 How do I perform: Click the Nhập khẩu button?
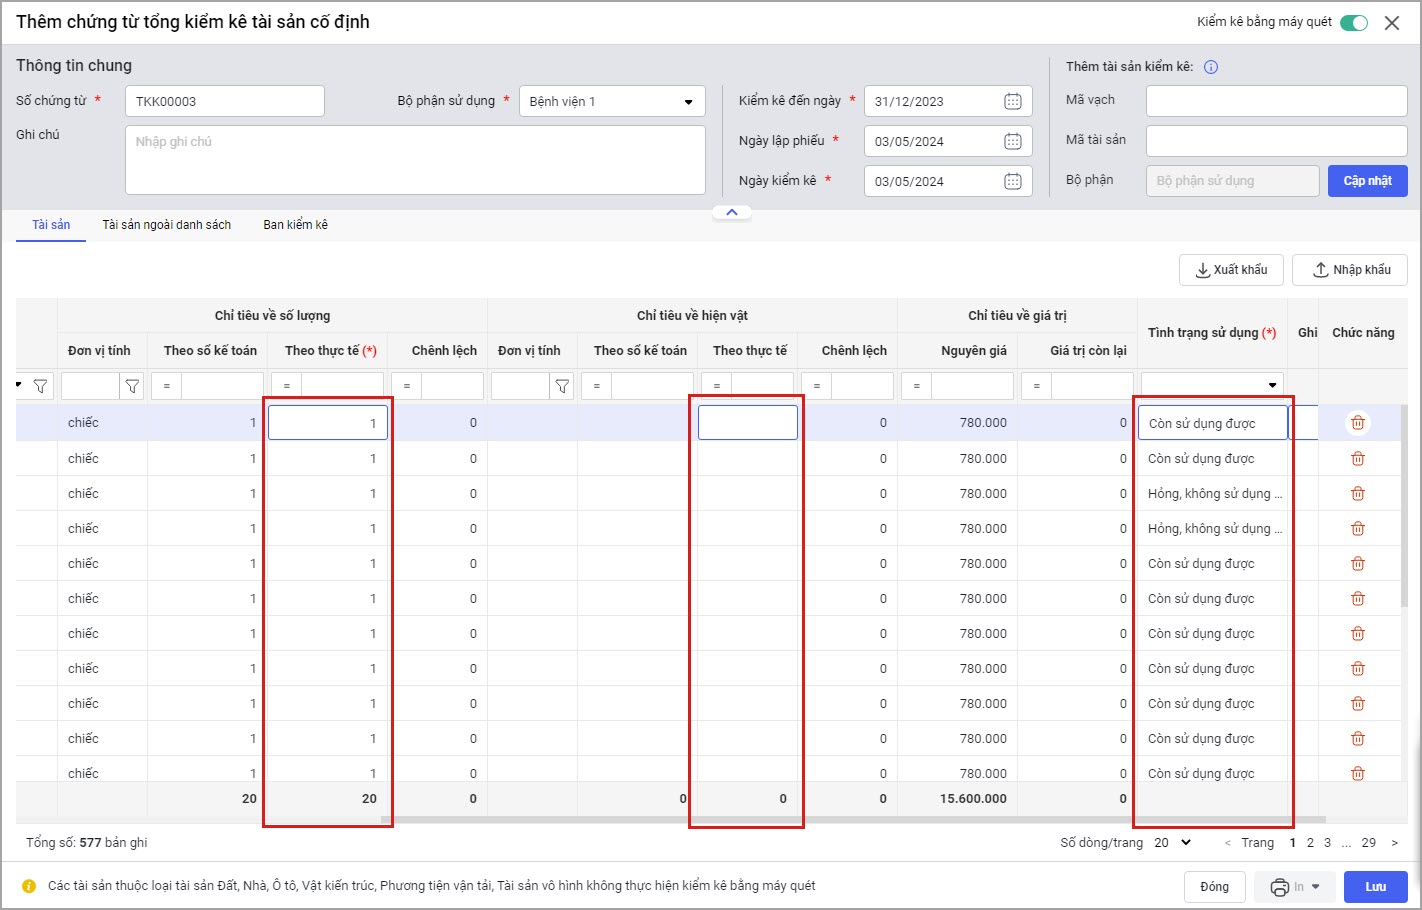click(1349, 270)
